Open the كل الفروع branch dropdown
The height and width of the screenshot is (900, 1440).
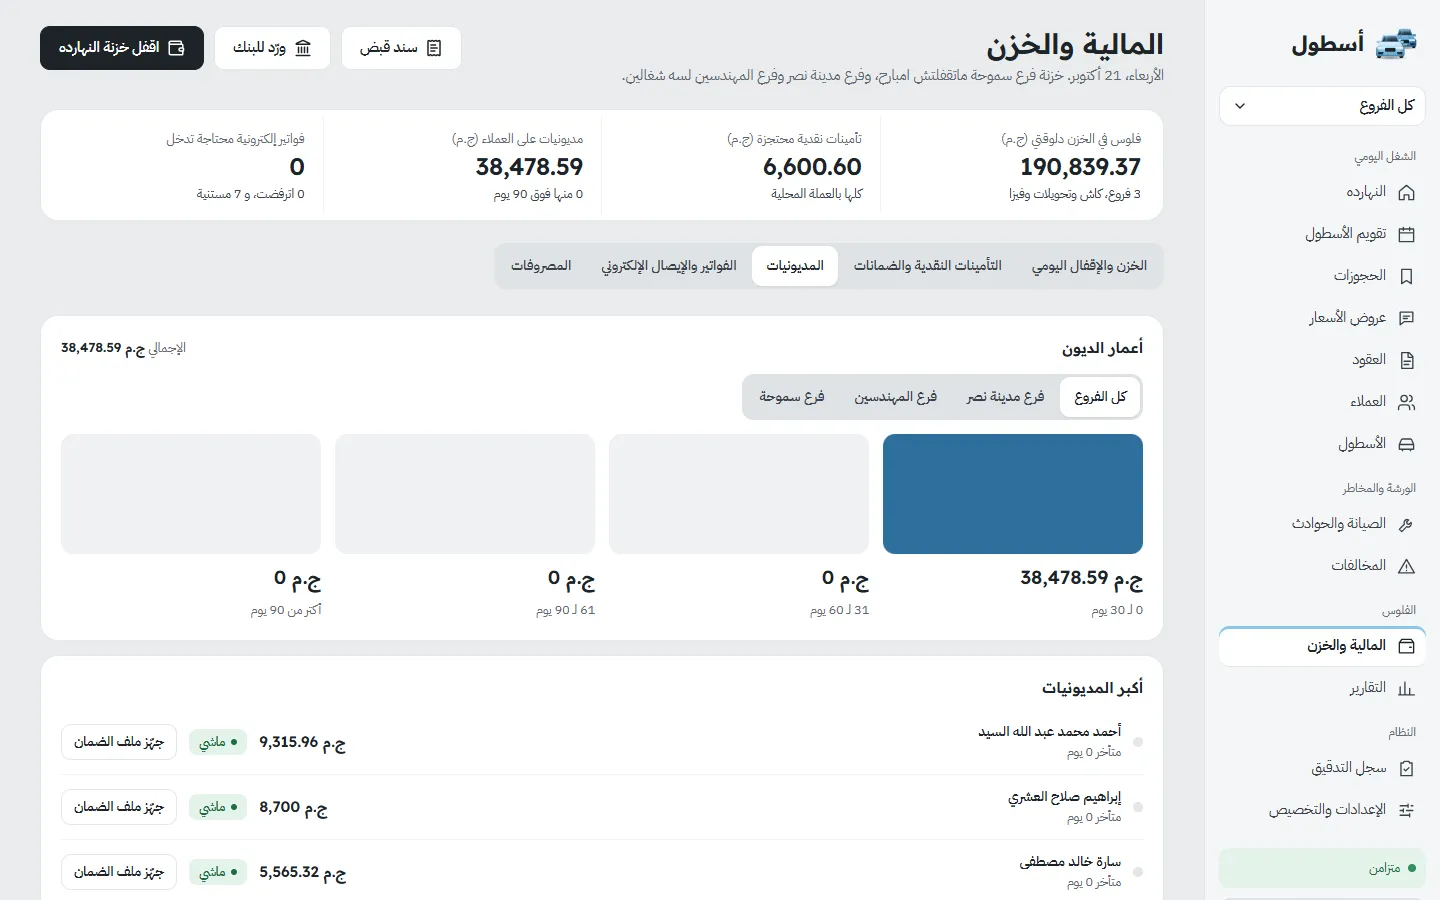coord(1322,106)
